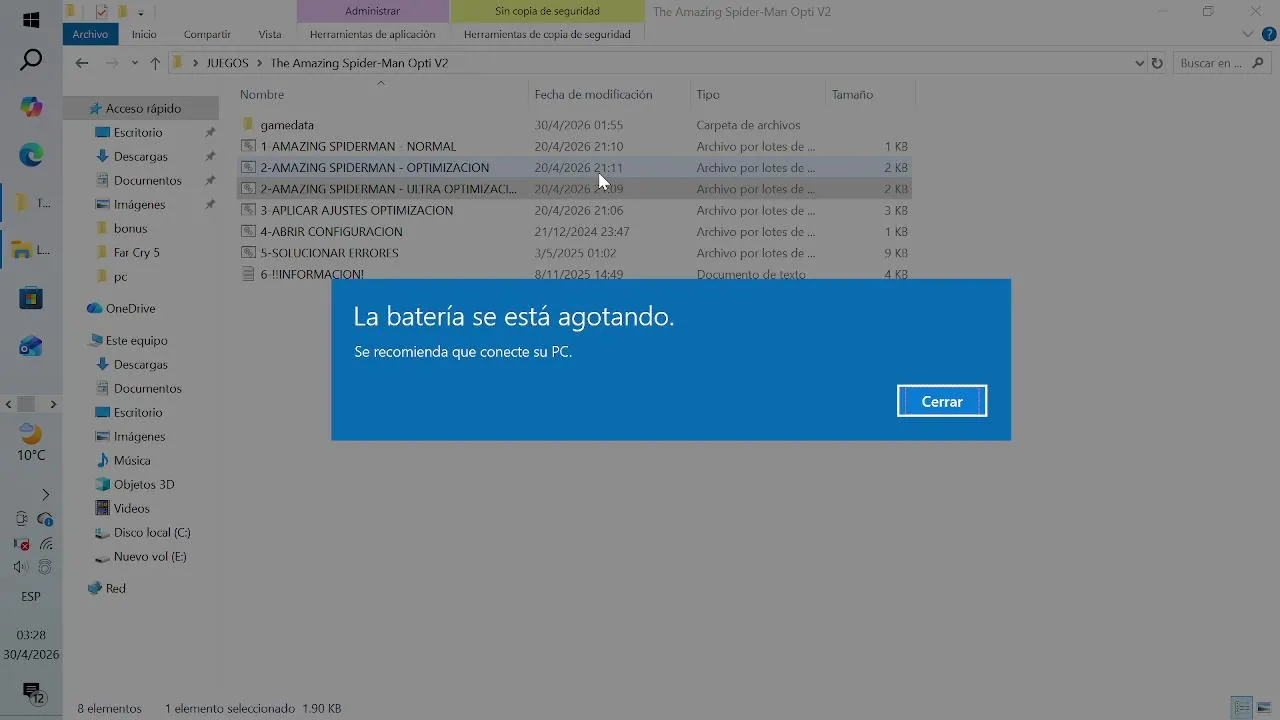Open the Wi-Fi network tray icon
The height and width of the screenshot is (720, 1280).
point(45,544)
